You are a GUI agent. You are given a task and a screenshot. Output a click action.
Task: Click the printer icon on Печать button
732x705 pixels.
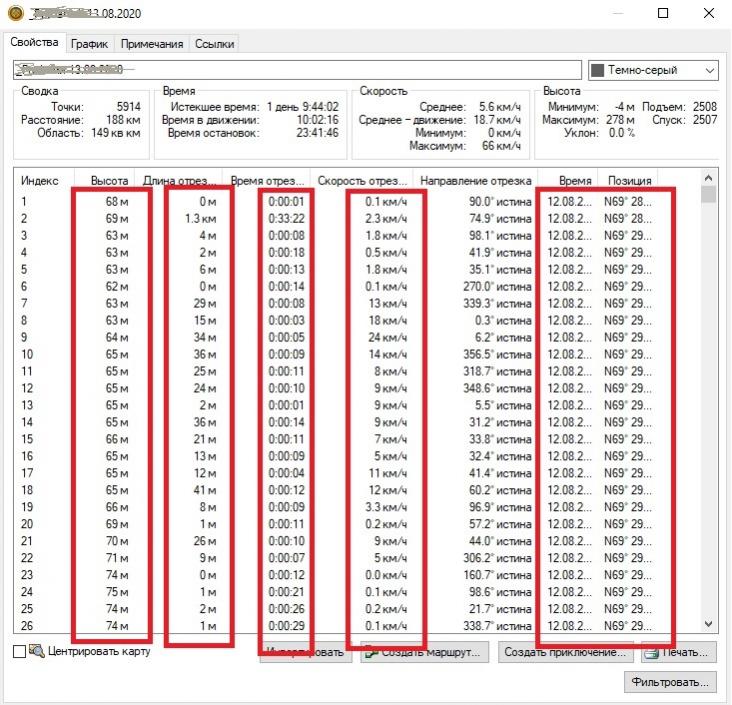tap(651, 653)
